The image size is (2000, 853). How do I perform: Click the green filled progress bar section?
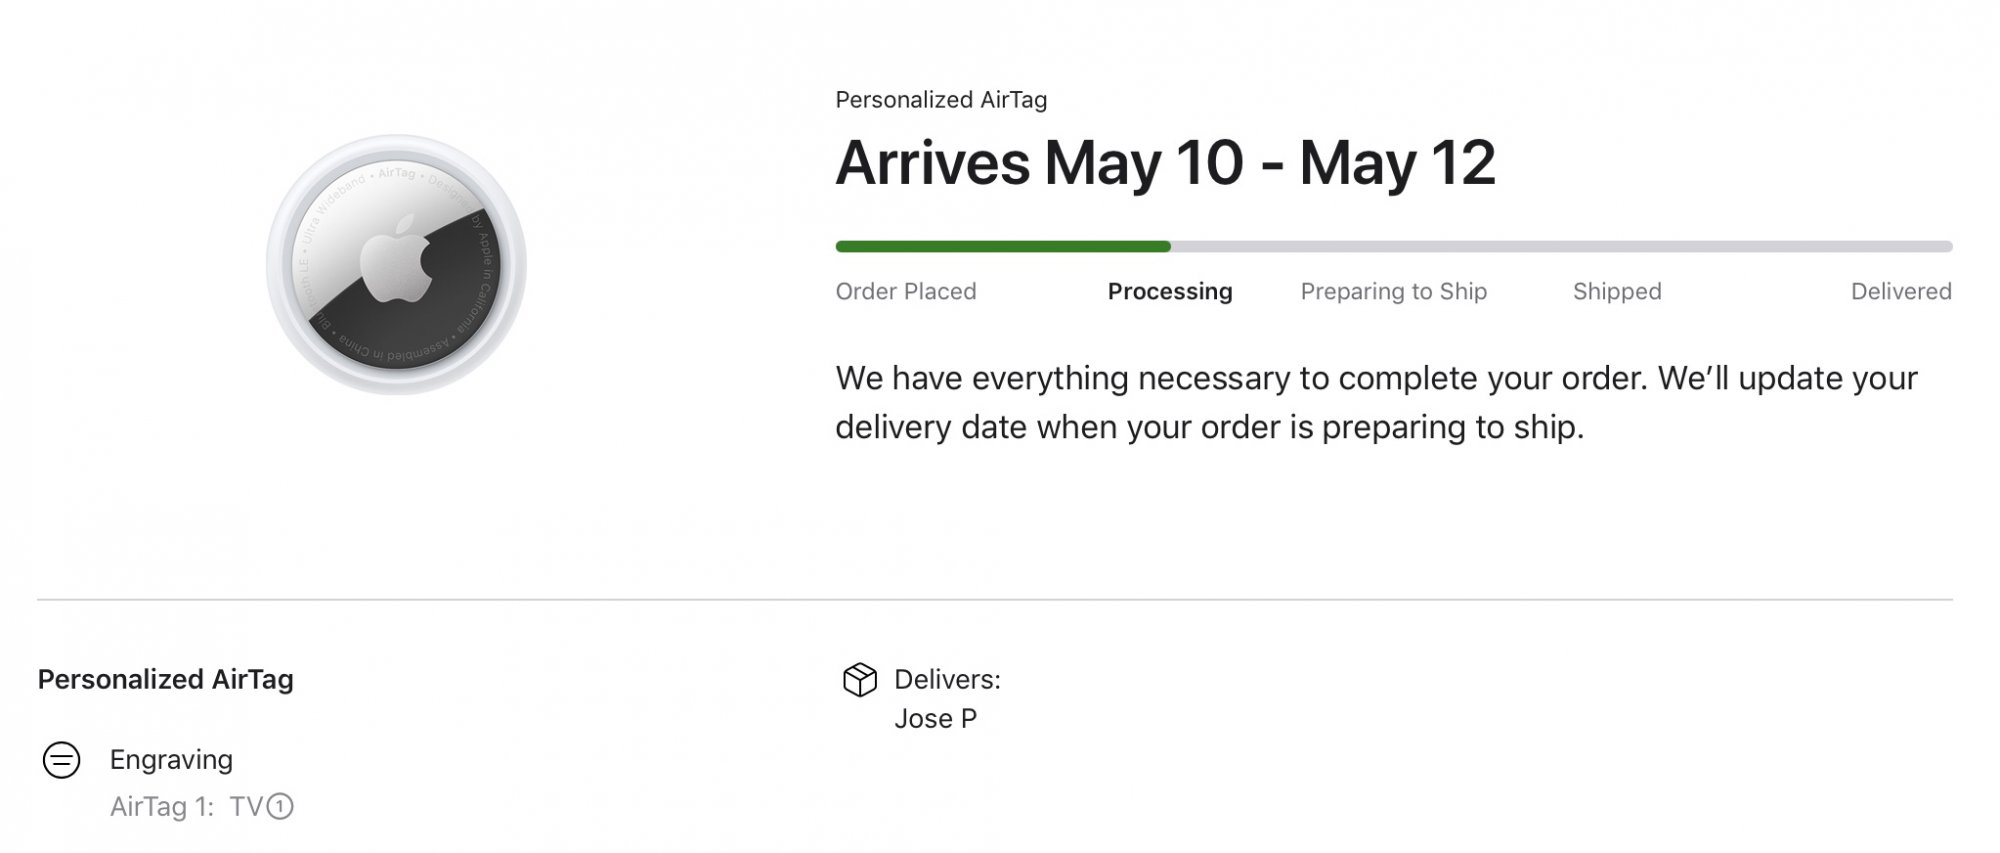tap(1002, 246)
